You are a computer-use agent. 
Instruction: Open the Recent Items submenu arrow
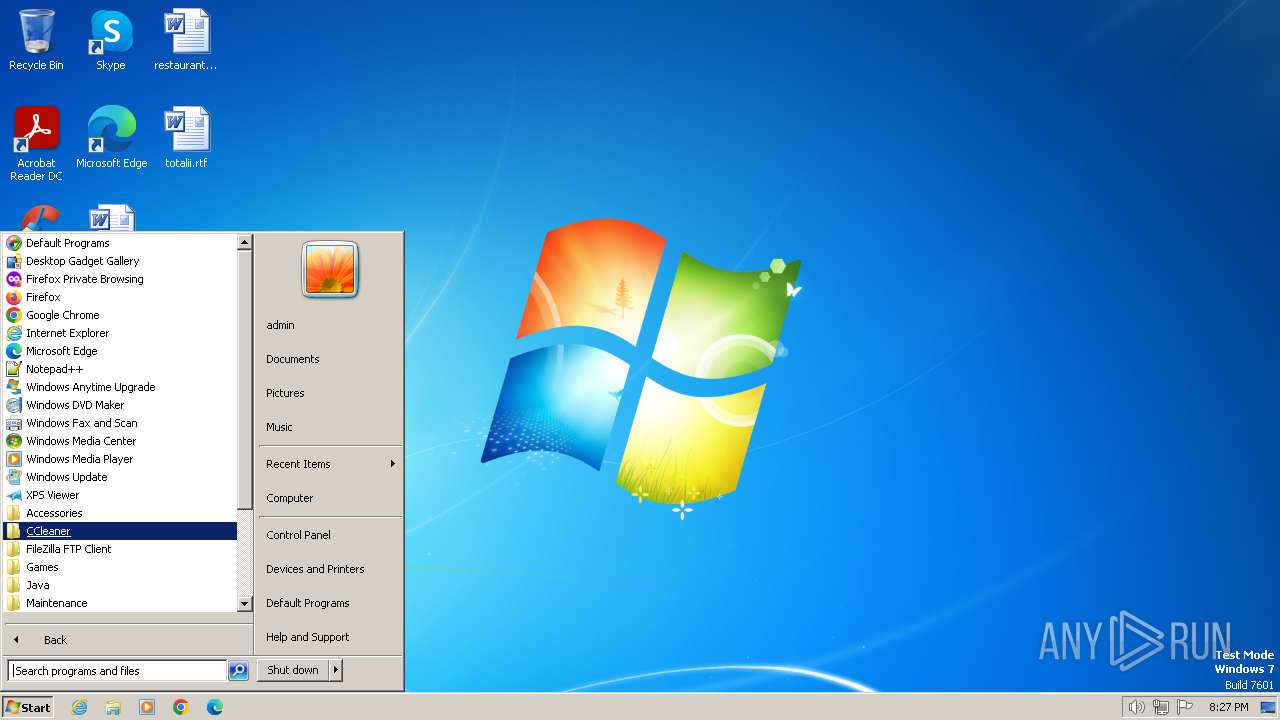coord(392,464)
